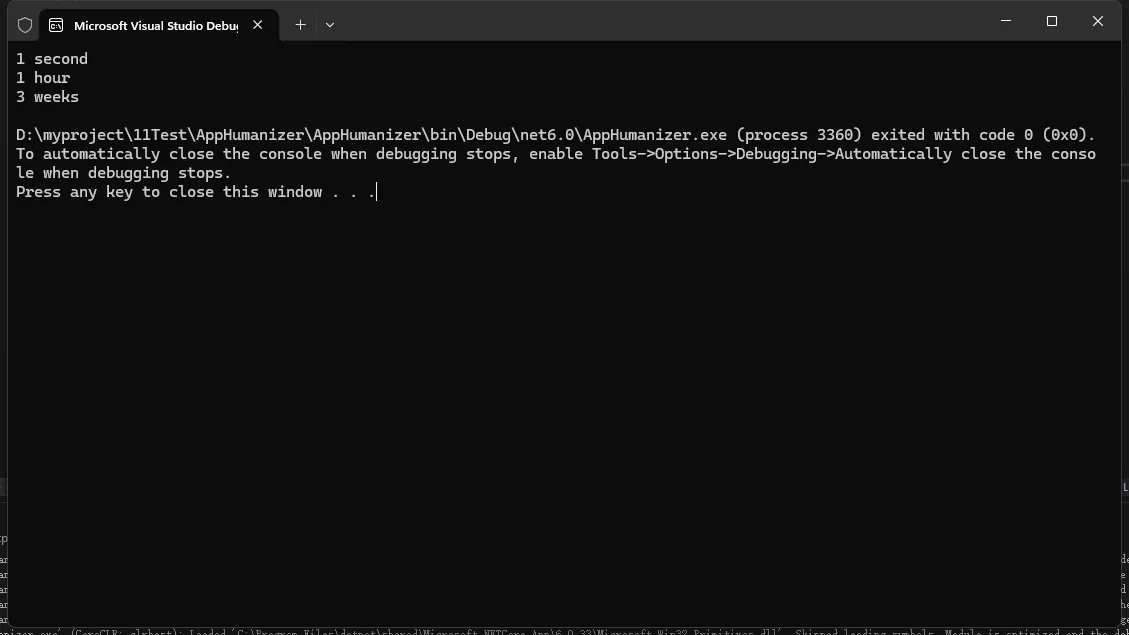Viewport: 1129px width, 635px height.
Task: Open a new terminal tab with plus
Action: [300, 25]
